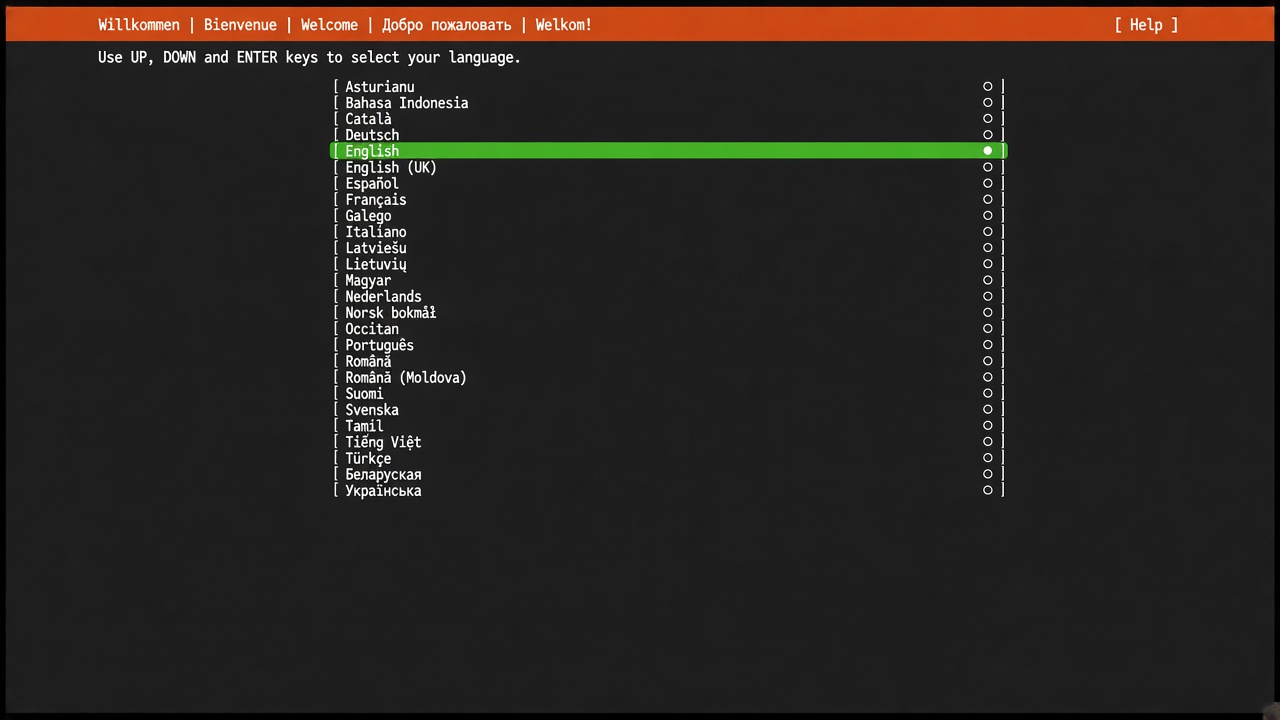This screenshot has height=720, width=1280.
Task: Select Tamil language row
Action: pyautogui.click(x=668, y=426)
